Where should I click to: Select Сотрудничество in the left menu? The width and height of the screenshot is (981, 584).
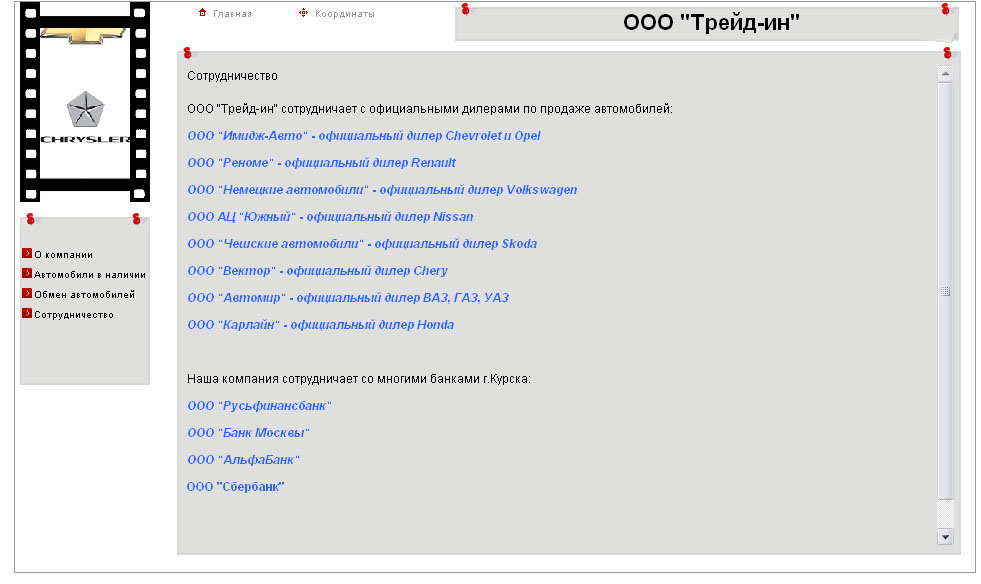point(74,315)
